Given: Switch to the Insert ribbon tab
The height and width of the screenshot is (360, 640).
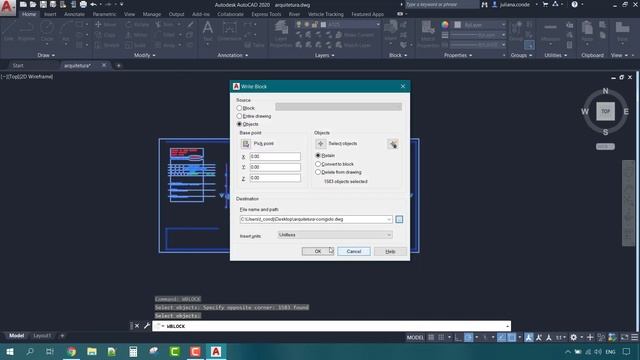Looking at the screenshot, I should coord(50,14).
